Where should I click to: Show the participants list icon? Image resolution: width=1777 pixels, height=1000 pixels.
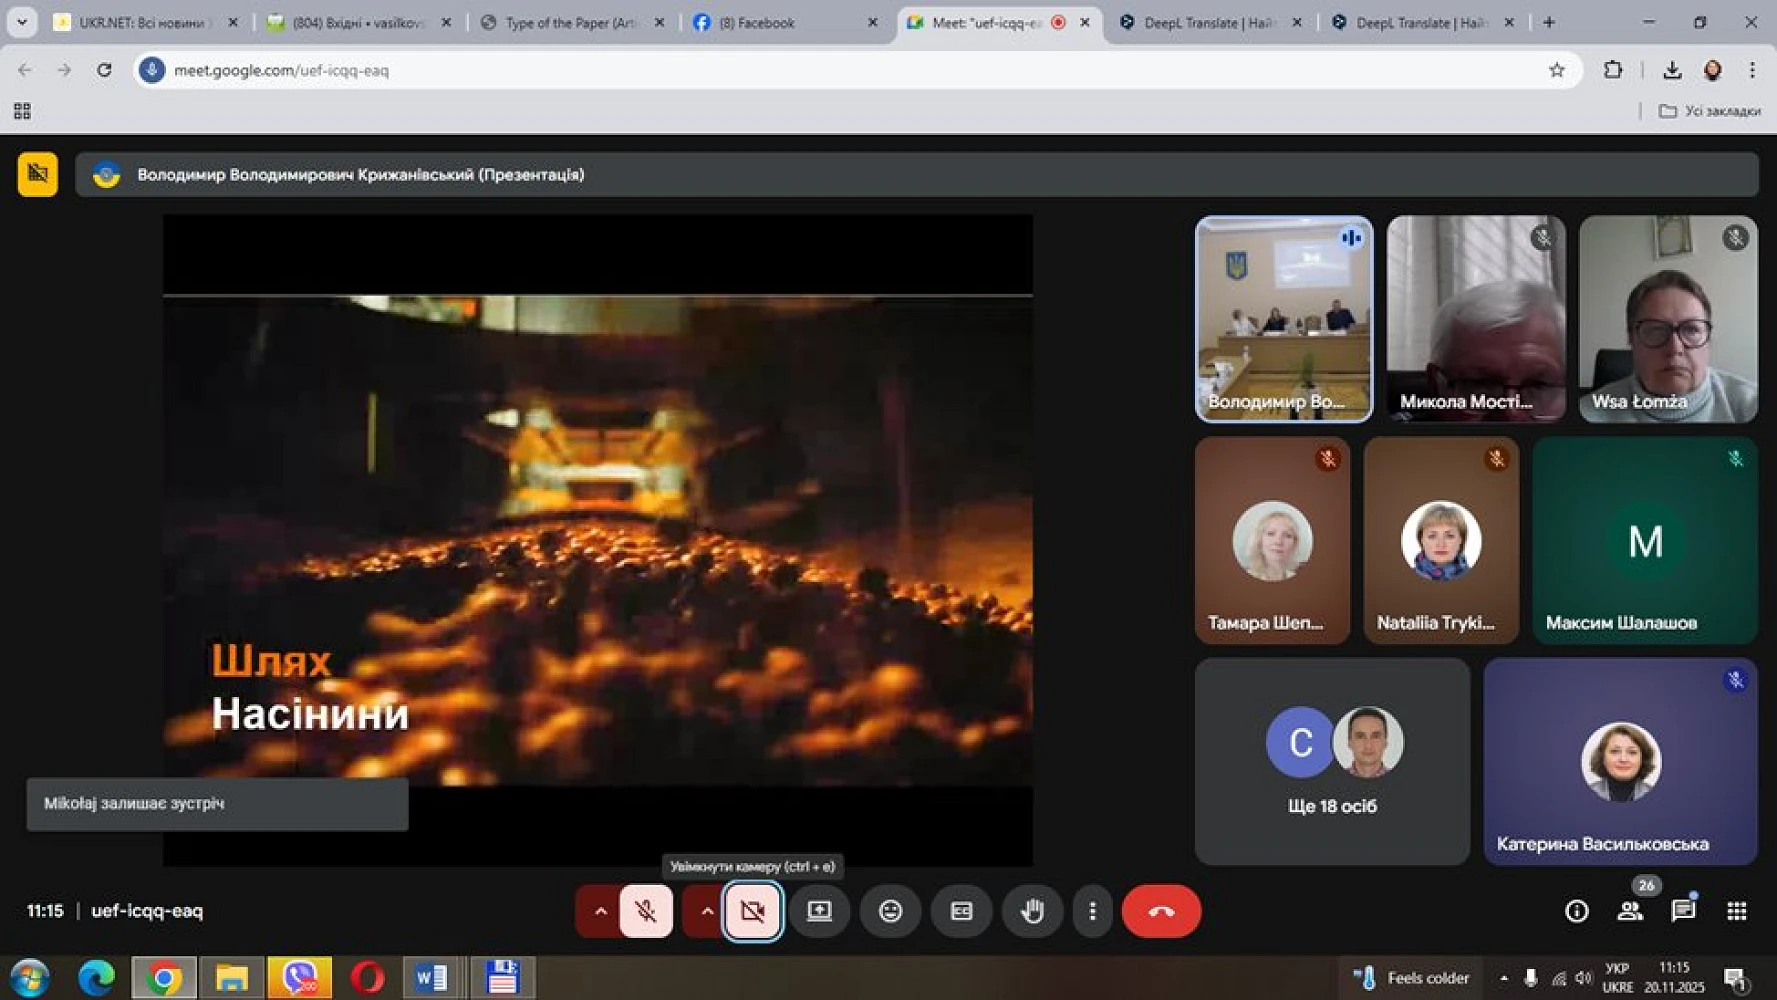(1630, 911)
